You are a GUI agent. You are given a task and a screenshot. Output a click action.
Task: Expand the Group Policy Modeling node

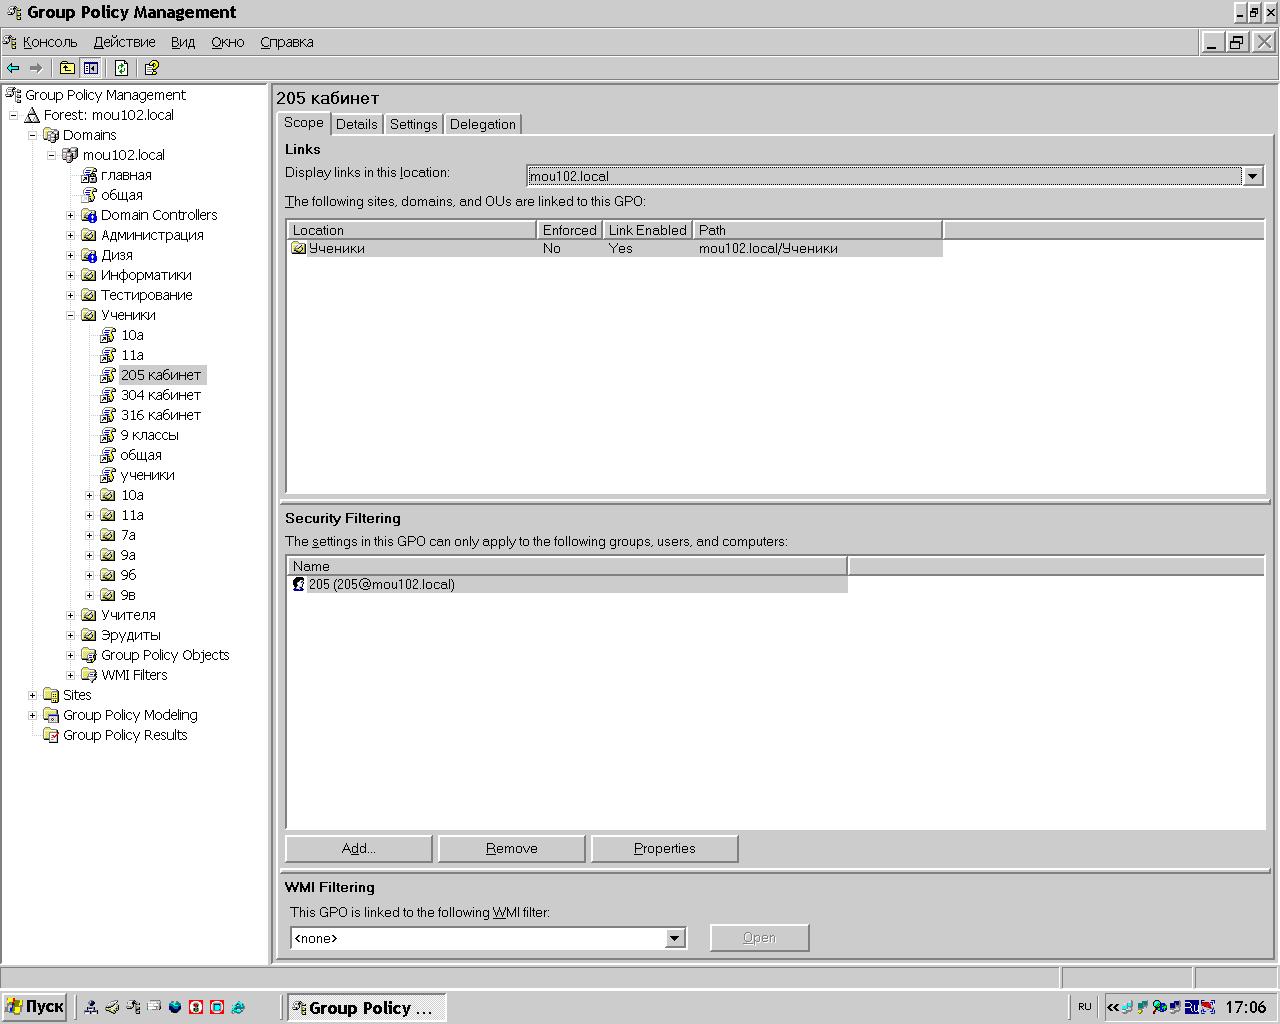point(33,715)
